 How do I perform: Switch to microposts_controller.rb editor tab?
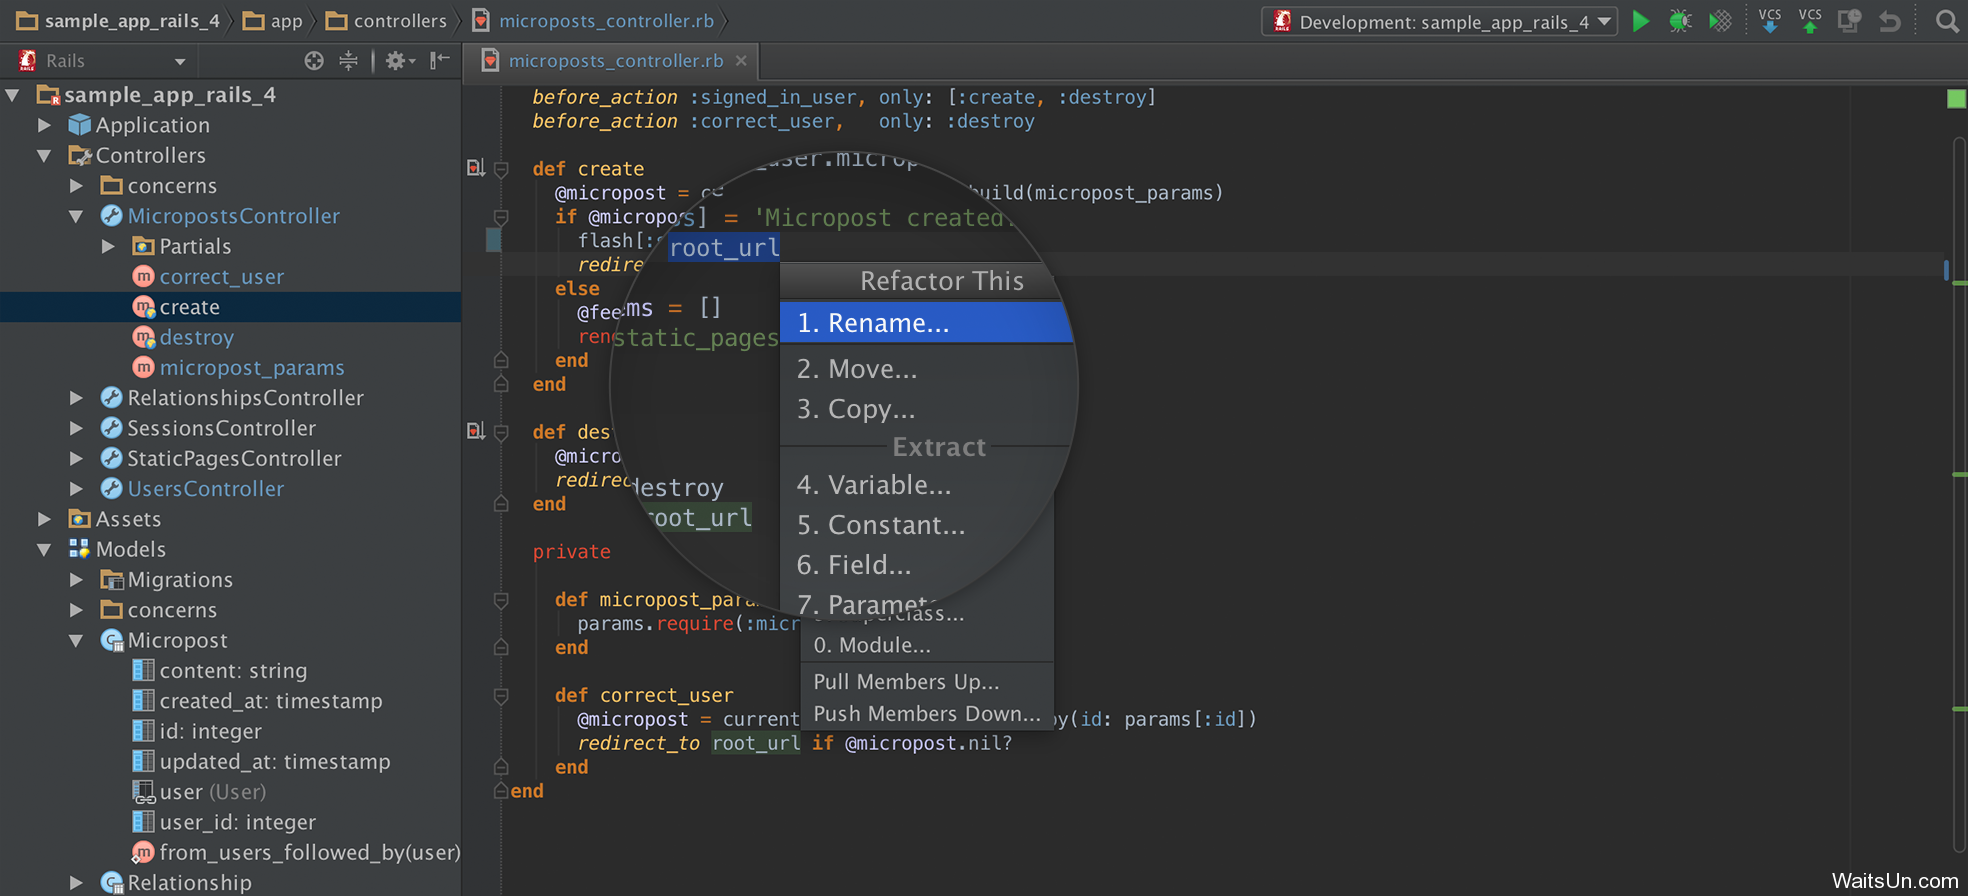615,61
